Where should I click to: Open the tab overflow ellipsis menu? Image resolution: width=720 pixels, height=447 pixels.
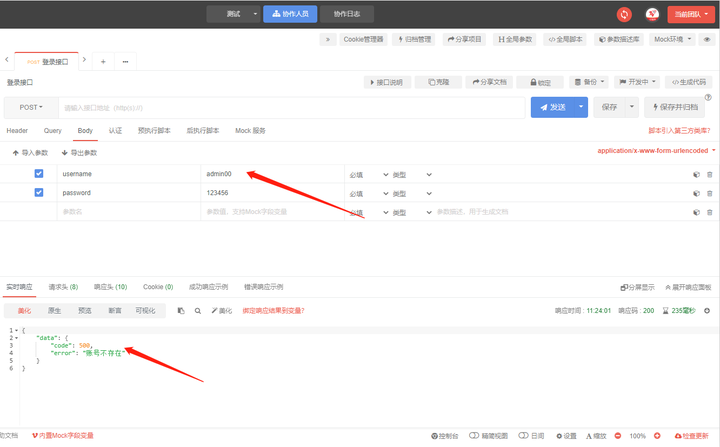(125, 62)
